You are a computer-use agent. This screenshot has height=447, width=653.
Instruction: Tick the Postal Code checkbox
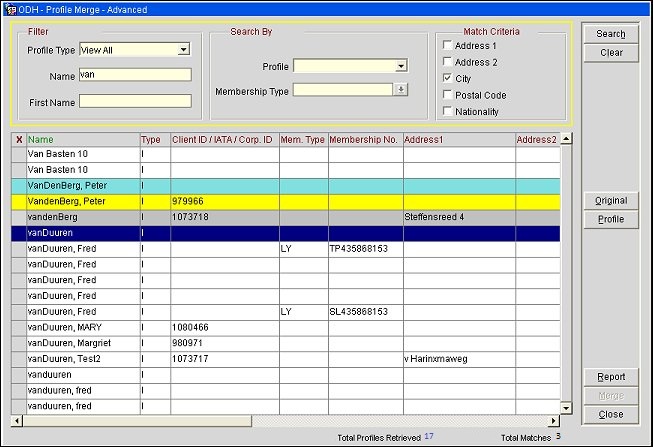coord(447,95)
